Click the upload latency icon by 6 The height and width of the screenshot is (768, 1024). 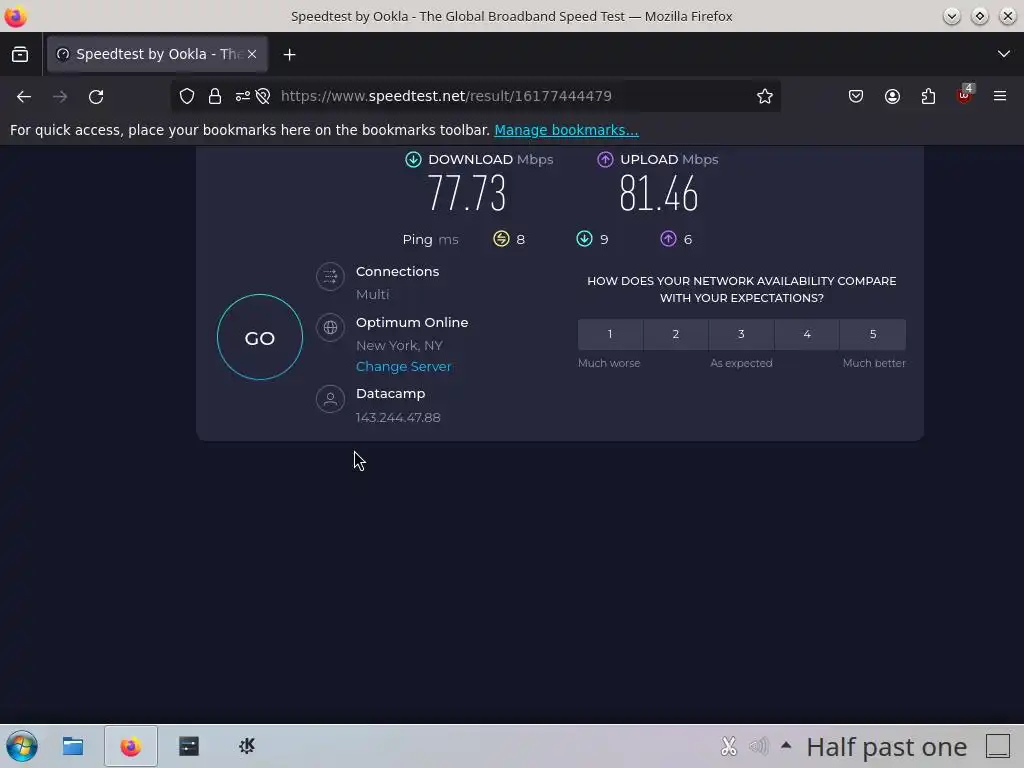[668, 239]
